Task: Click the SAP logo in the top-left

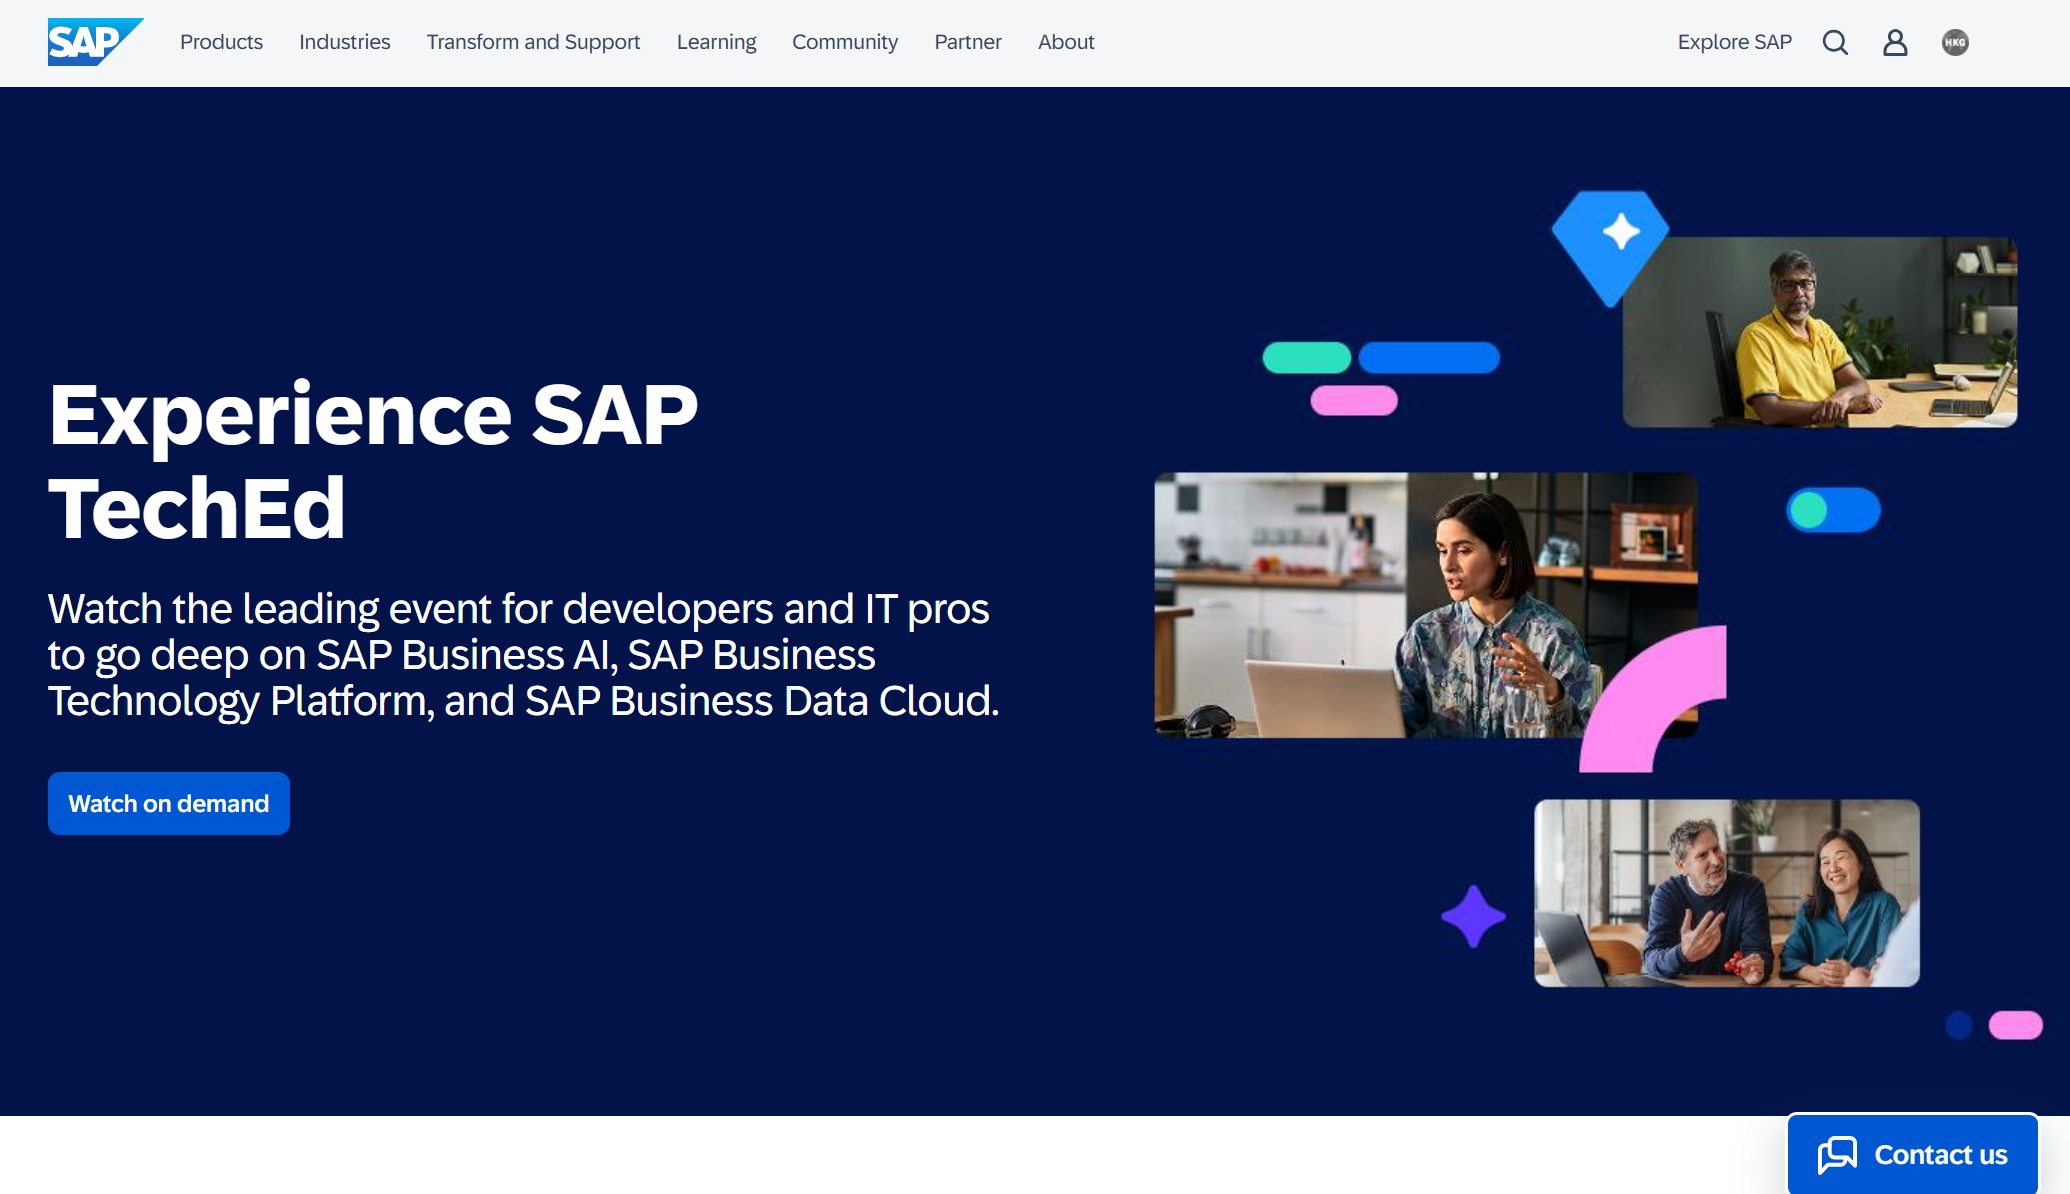Action: pos(93,40)
